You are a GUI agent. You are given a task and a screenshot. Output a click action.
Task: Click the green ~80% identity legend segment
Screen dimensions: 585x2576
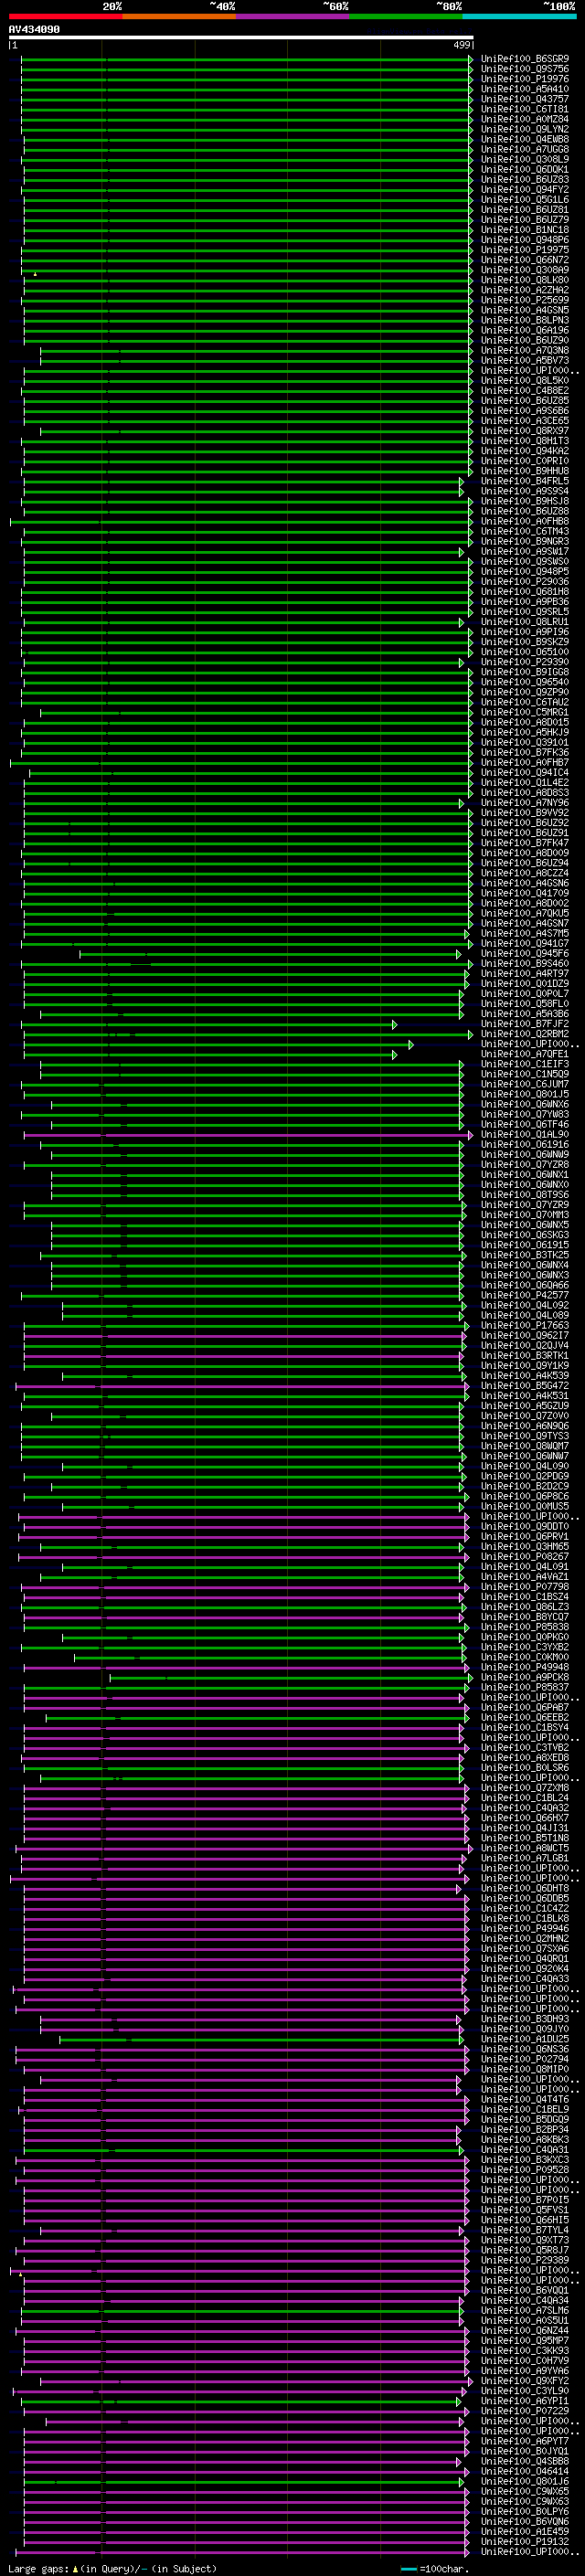click(406, 17)
